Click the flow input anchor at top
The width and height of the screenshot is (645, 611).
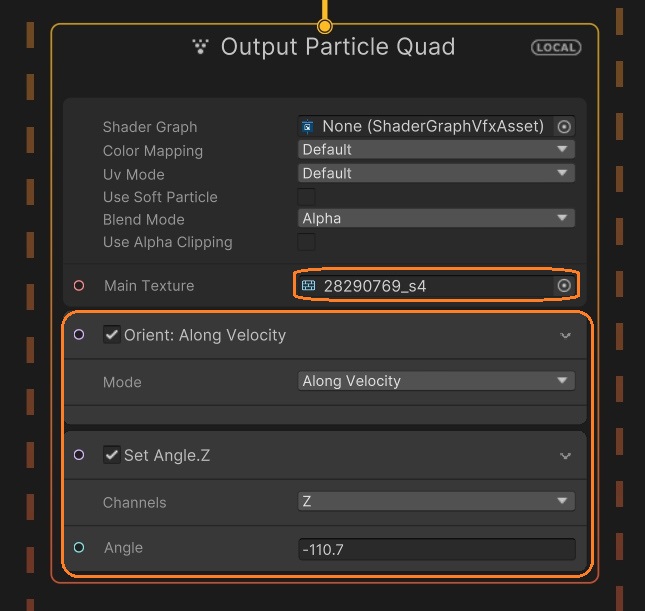click(x=324, y=25)
